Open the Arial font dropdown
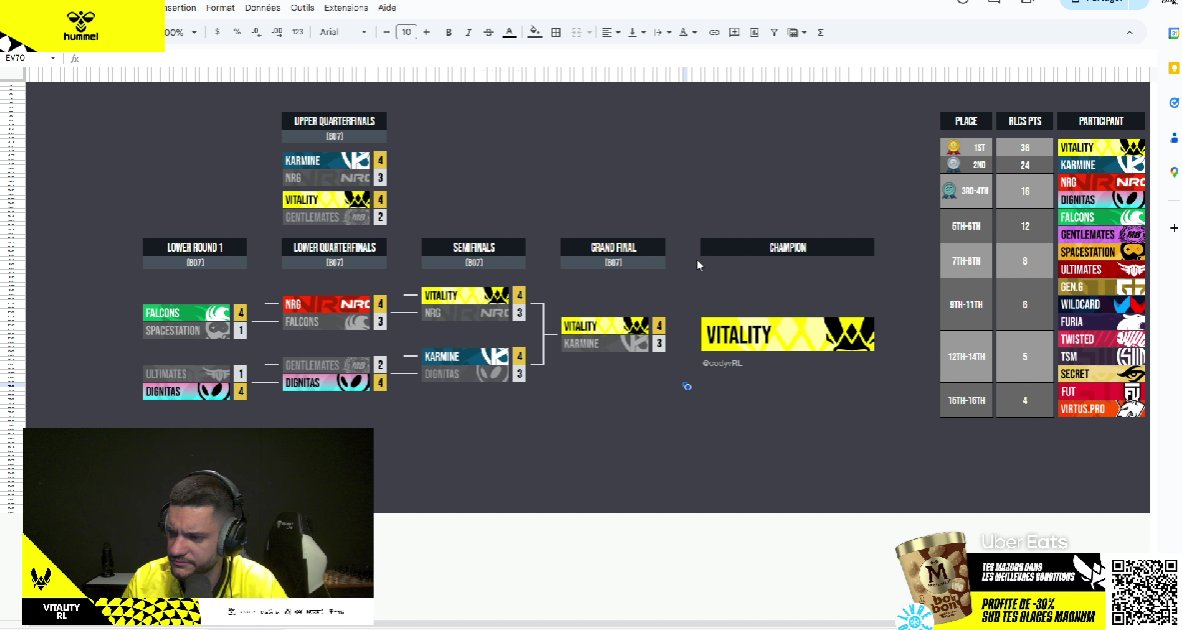This screenshot has width=1182, height=630. 343,32
